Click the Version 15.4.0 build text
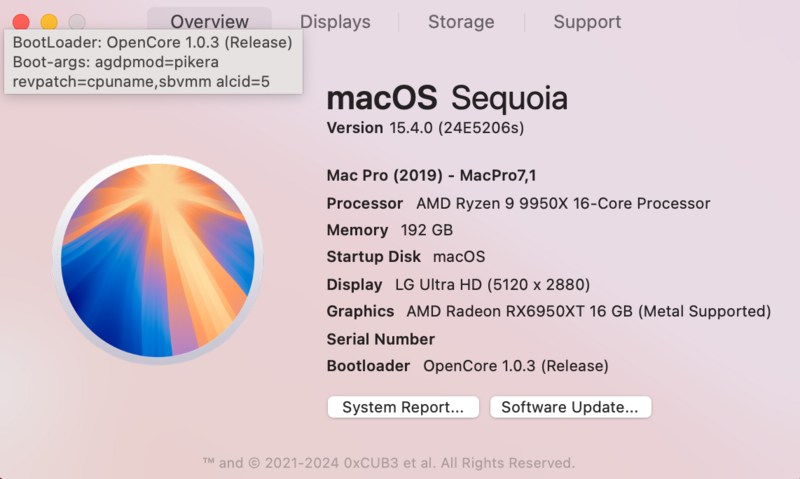The height and width of the screenshot is (479, 800). point(426,128)
